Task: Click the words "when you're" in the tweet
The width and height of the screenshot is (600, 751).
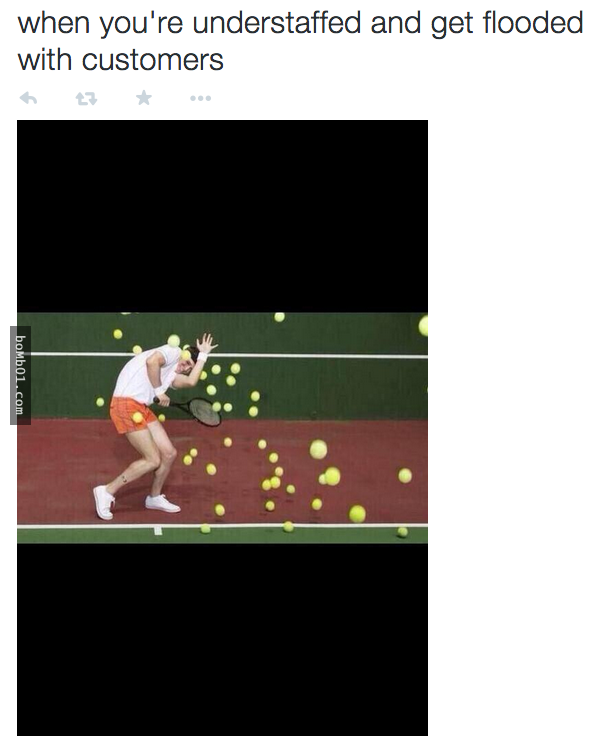Action: point(101,23)
